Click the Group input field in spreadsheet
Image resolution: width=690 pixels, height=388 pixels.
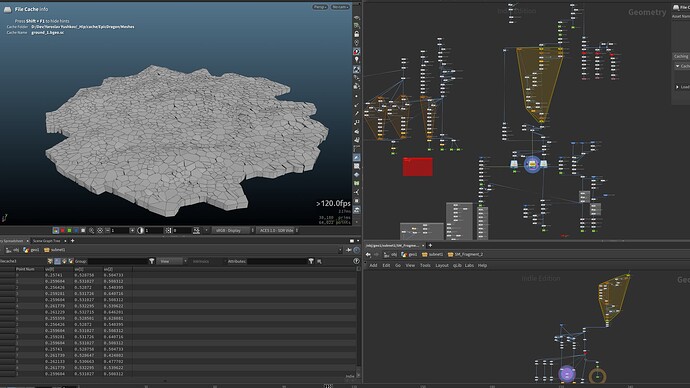click(x=118, y=261)
